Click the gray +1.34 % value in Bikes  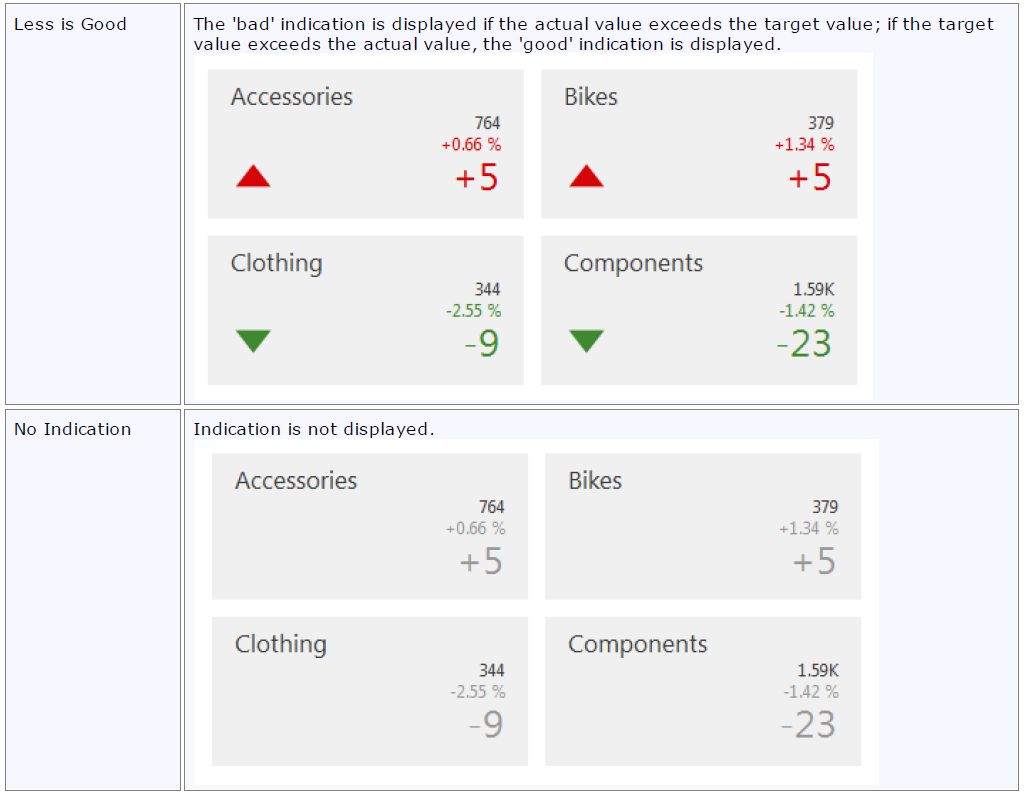808,528
